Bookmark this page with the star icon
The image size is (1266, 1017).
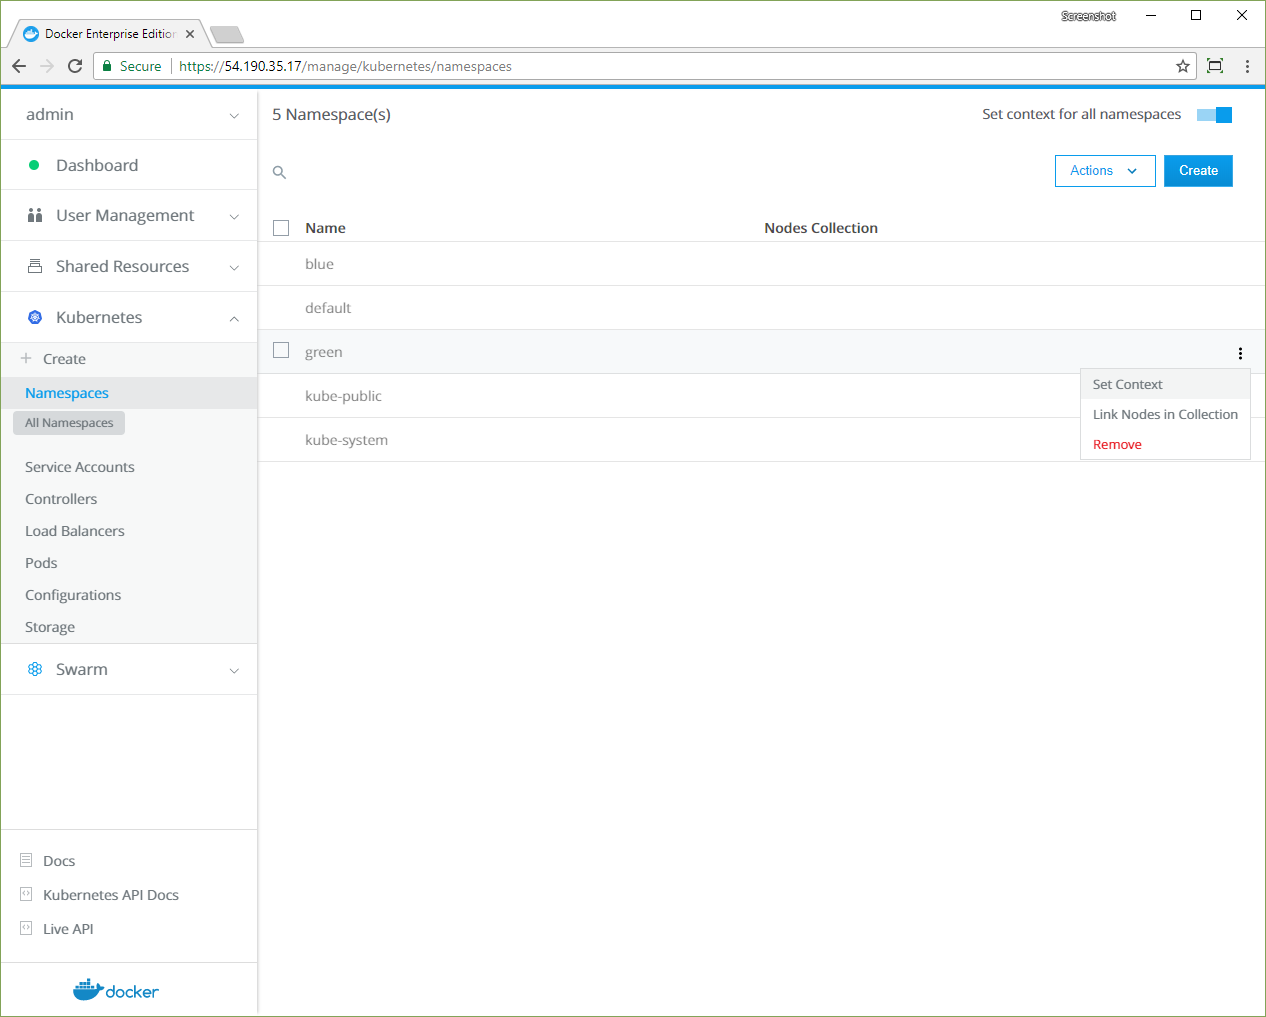click(x=1183, y=66)
